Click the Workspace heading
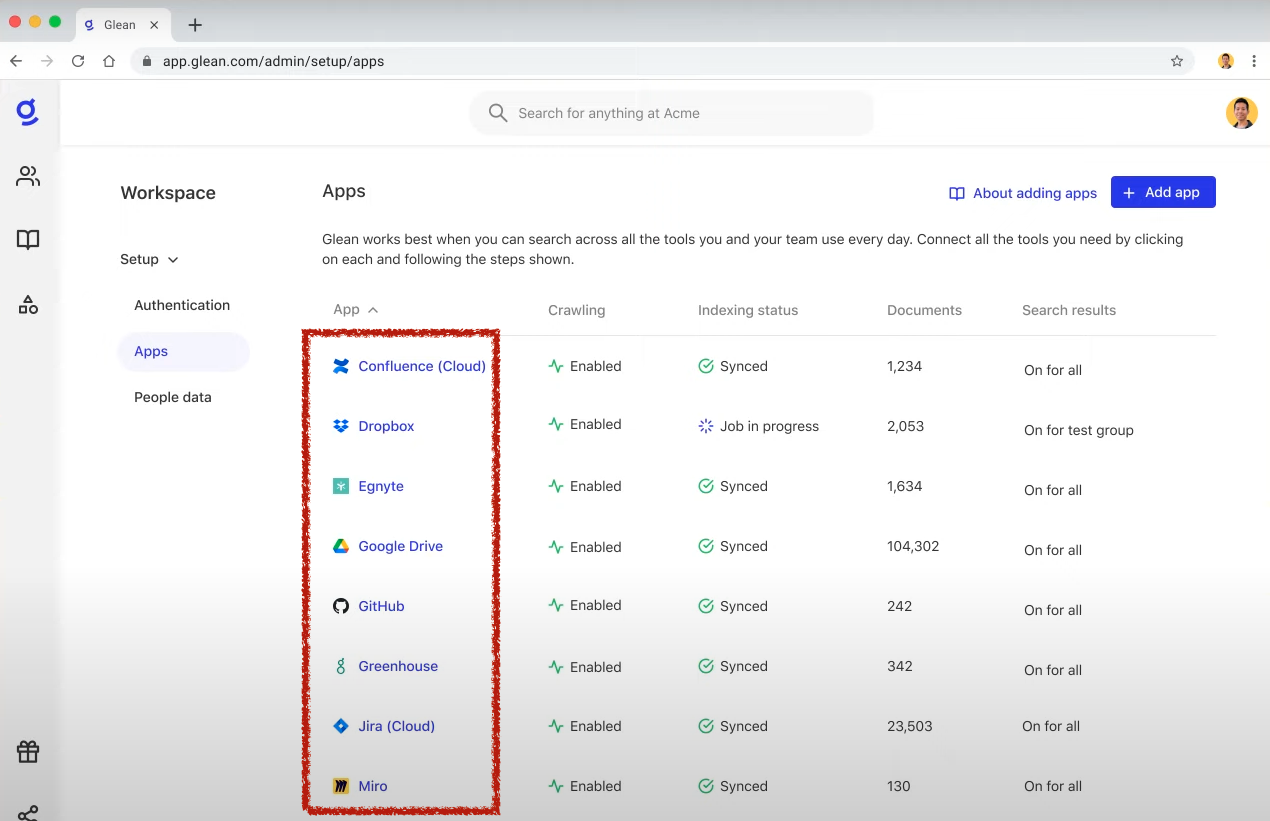Screen dimensions: 1270x821 click(168, 193)
